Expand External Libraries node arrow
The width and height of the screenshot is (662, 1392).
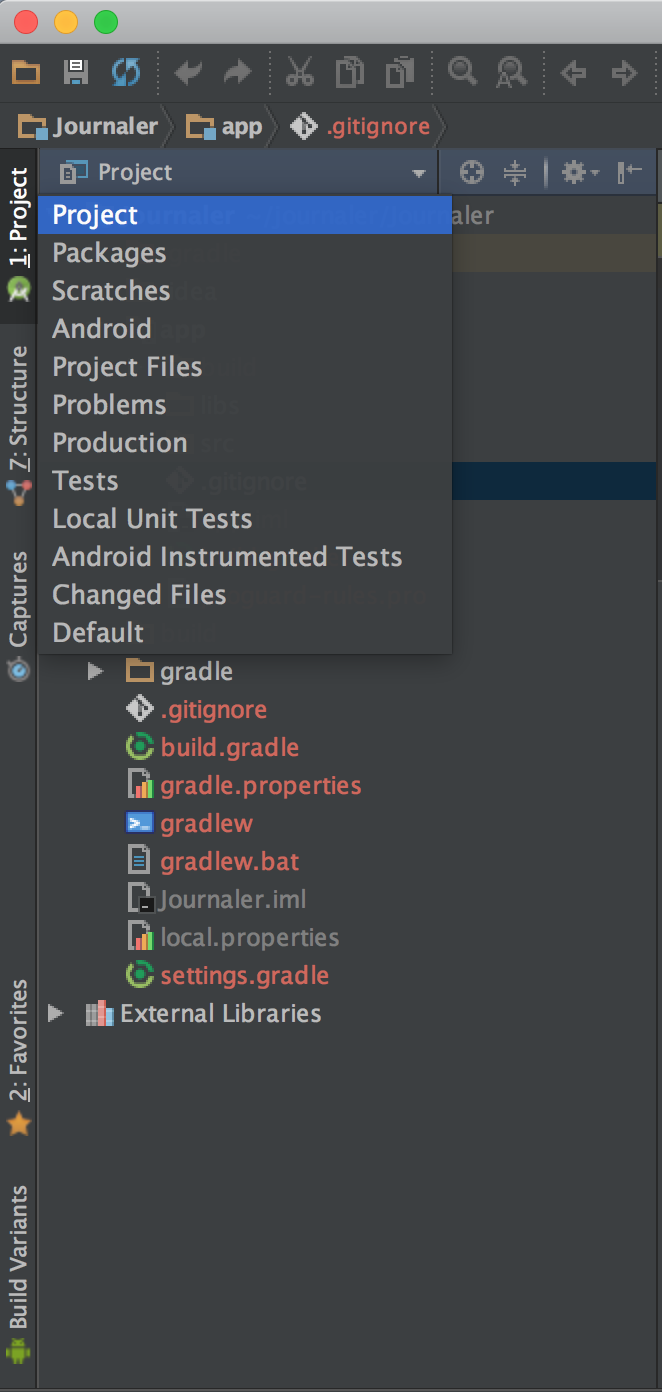pyautogui.click(x=56, y=1013)
